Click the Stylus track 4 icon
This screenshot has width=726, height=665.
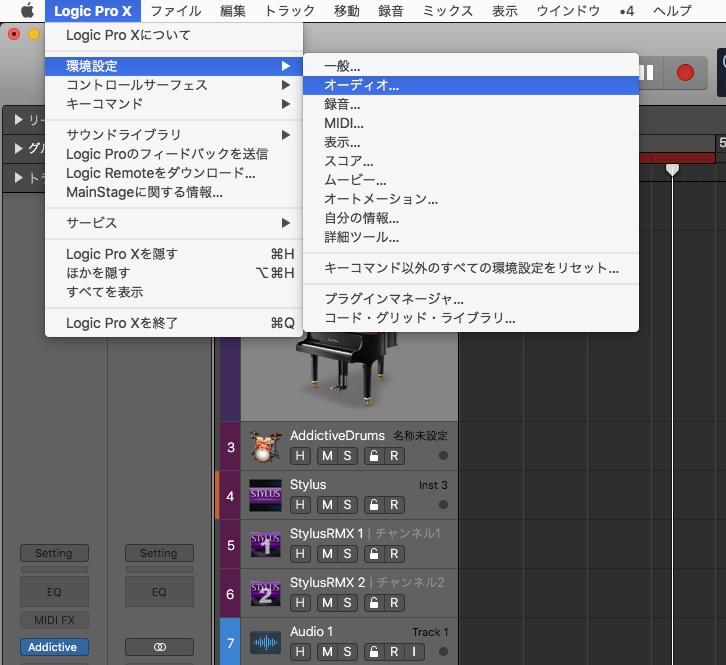pos(265,496)
